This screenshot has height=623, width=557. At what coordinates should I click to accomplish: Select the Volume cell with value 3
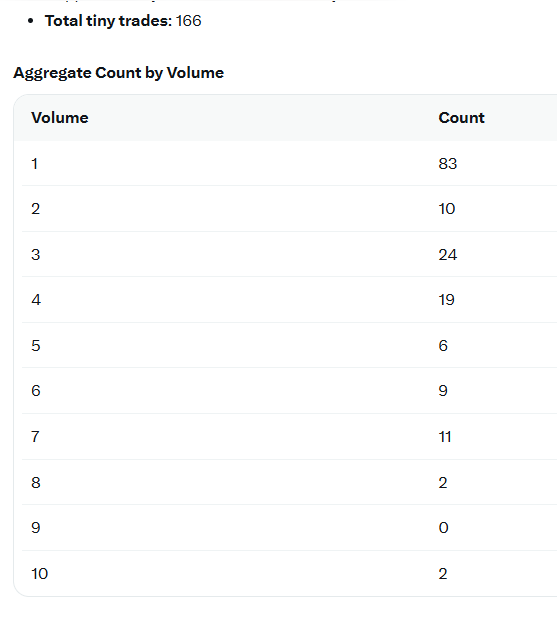pyautogui.click(x=36, y=254)
